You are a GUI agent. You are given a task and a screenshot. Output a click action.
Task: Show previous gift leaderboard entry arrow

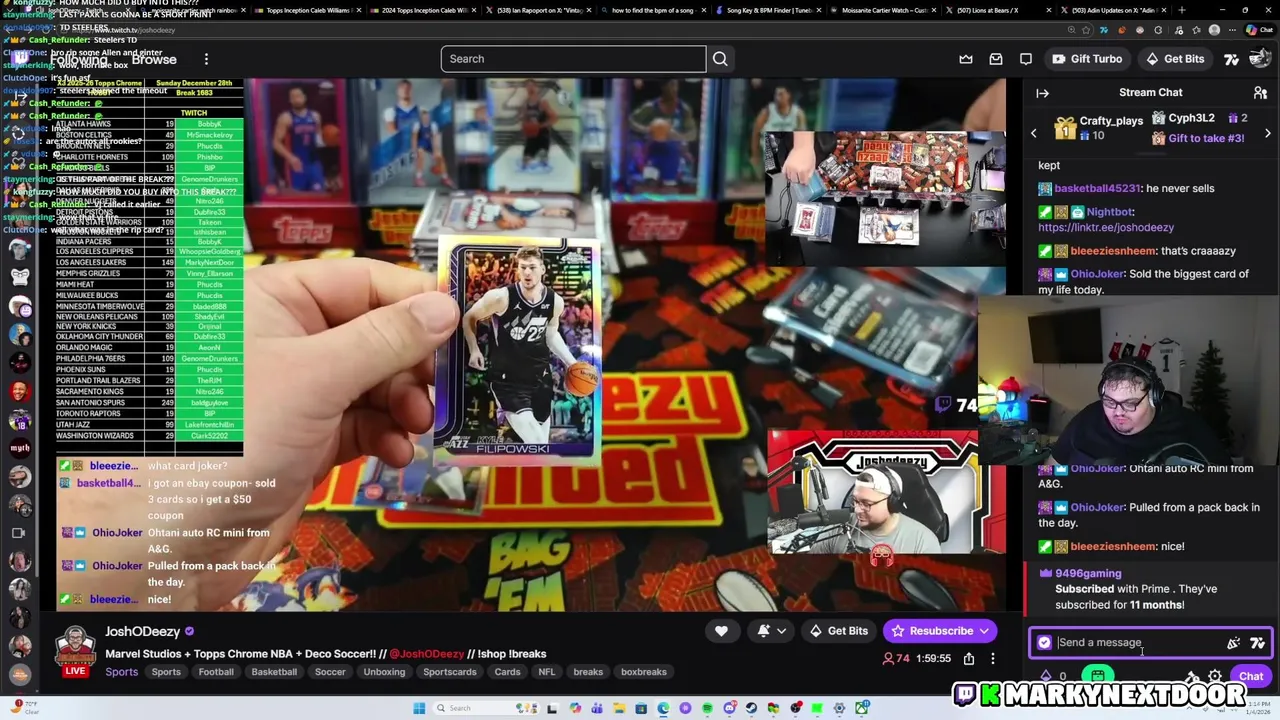pyautogui.click(x=1034, y=133)
